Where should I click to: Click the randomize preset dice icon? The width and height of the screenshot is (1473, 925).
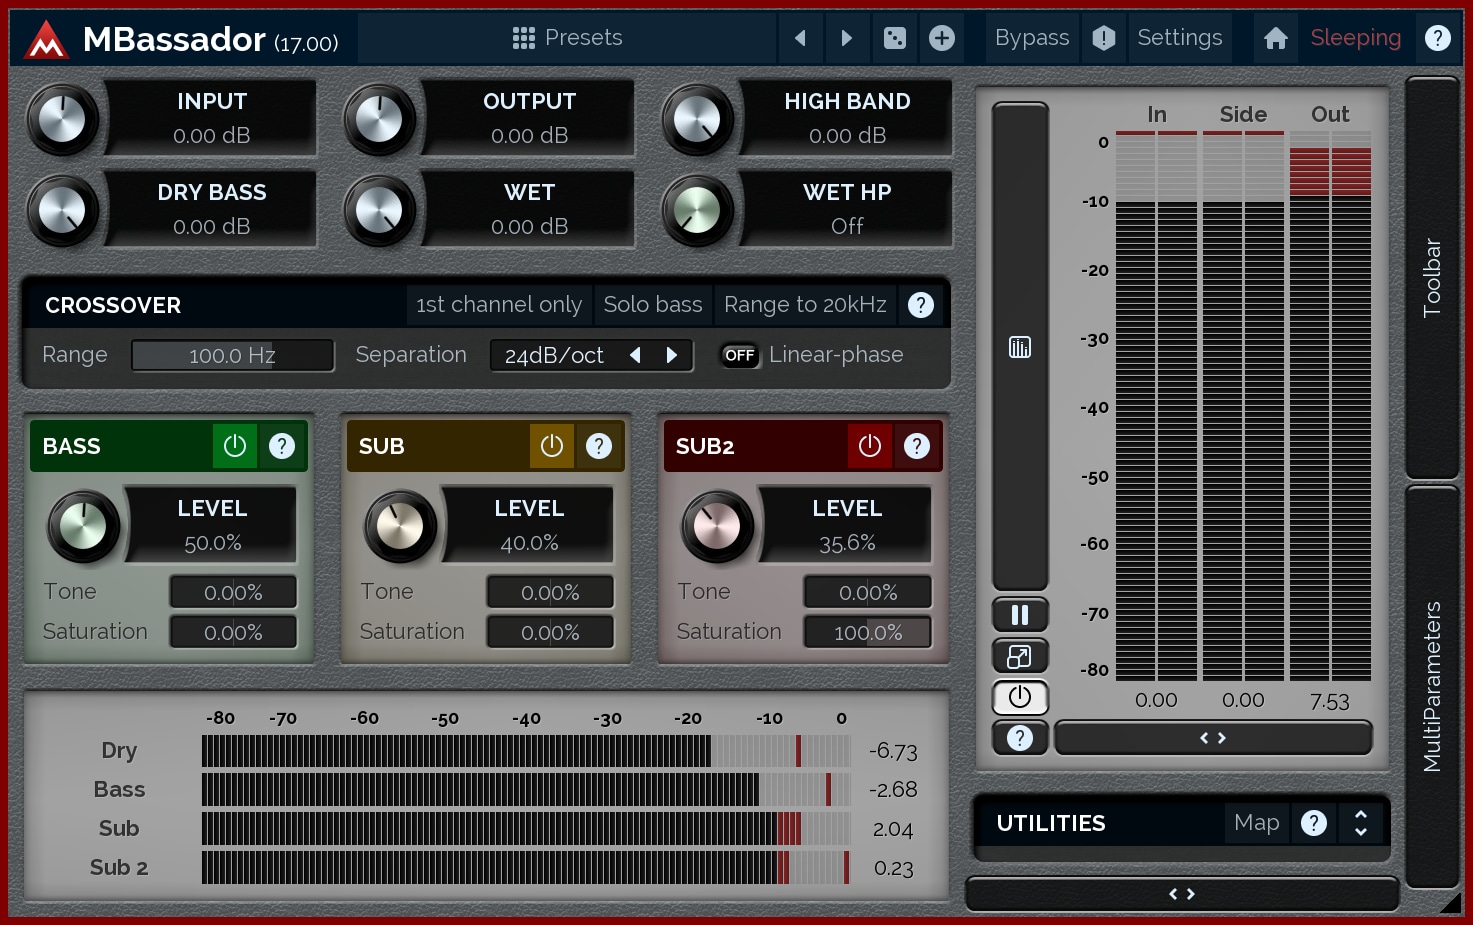(x=895, y=38)
